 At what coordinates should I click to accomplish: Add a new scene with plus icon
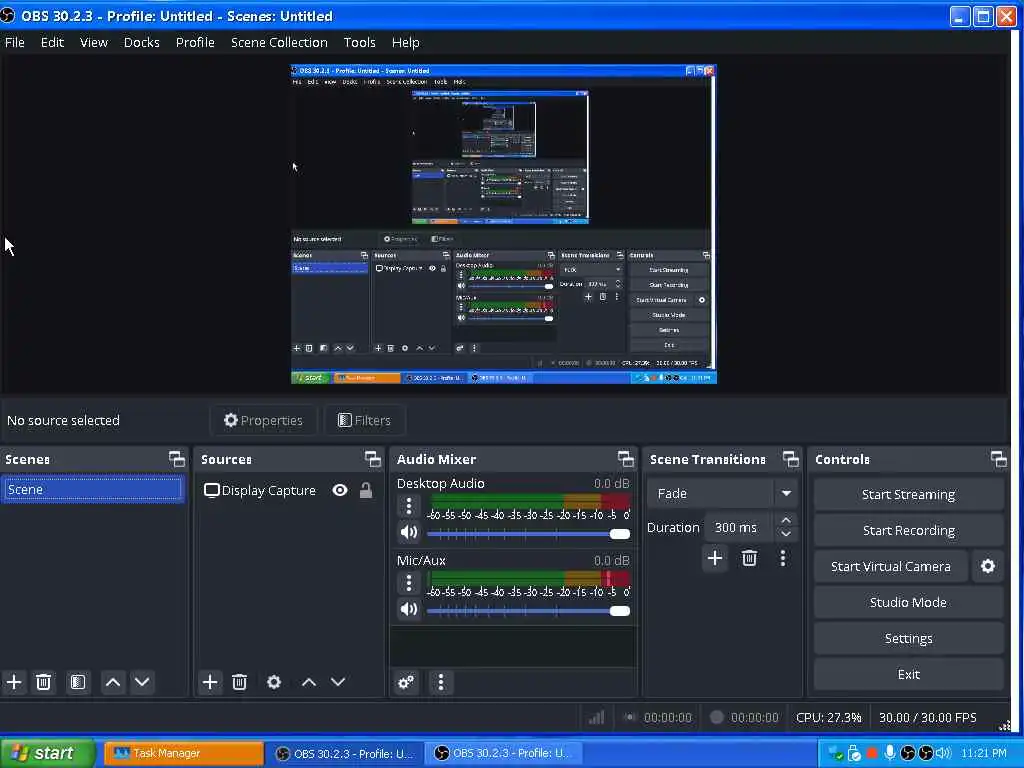coord(14,682)
